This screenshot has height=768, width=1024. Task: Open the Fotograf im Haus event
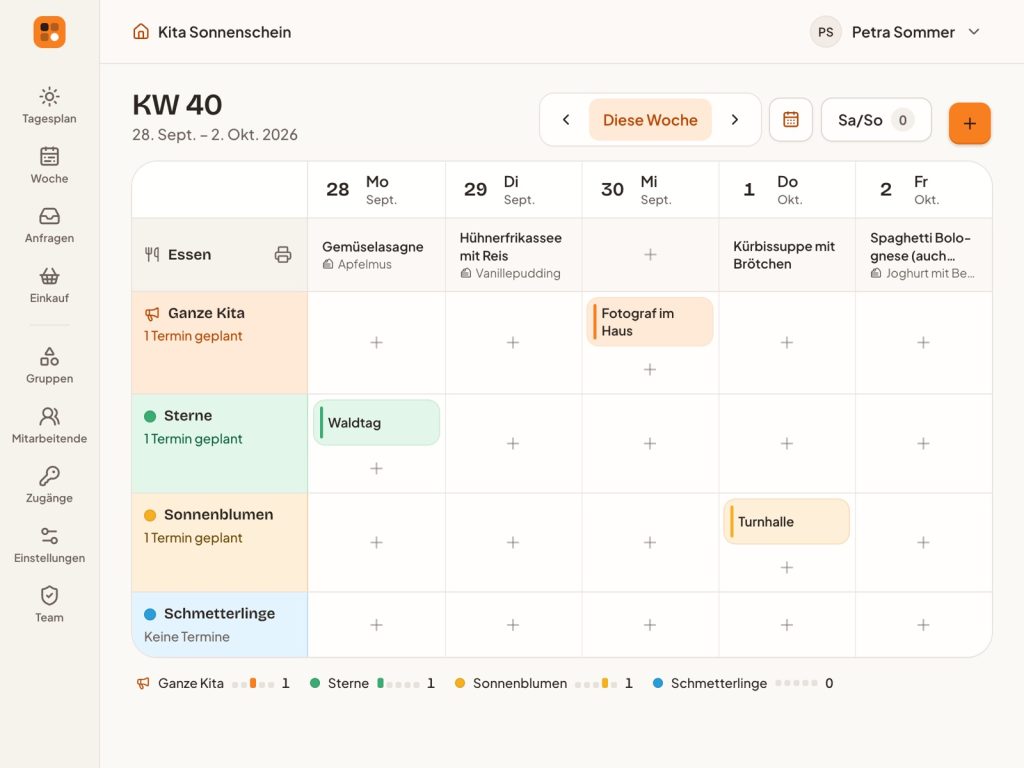click(650, 322)
